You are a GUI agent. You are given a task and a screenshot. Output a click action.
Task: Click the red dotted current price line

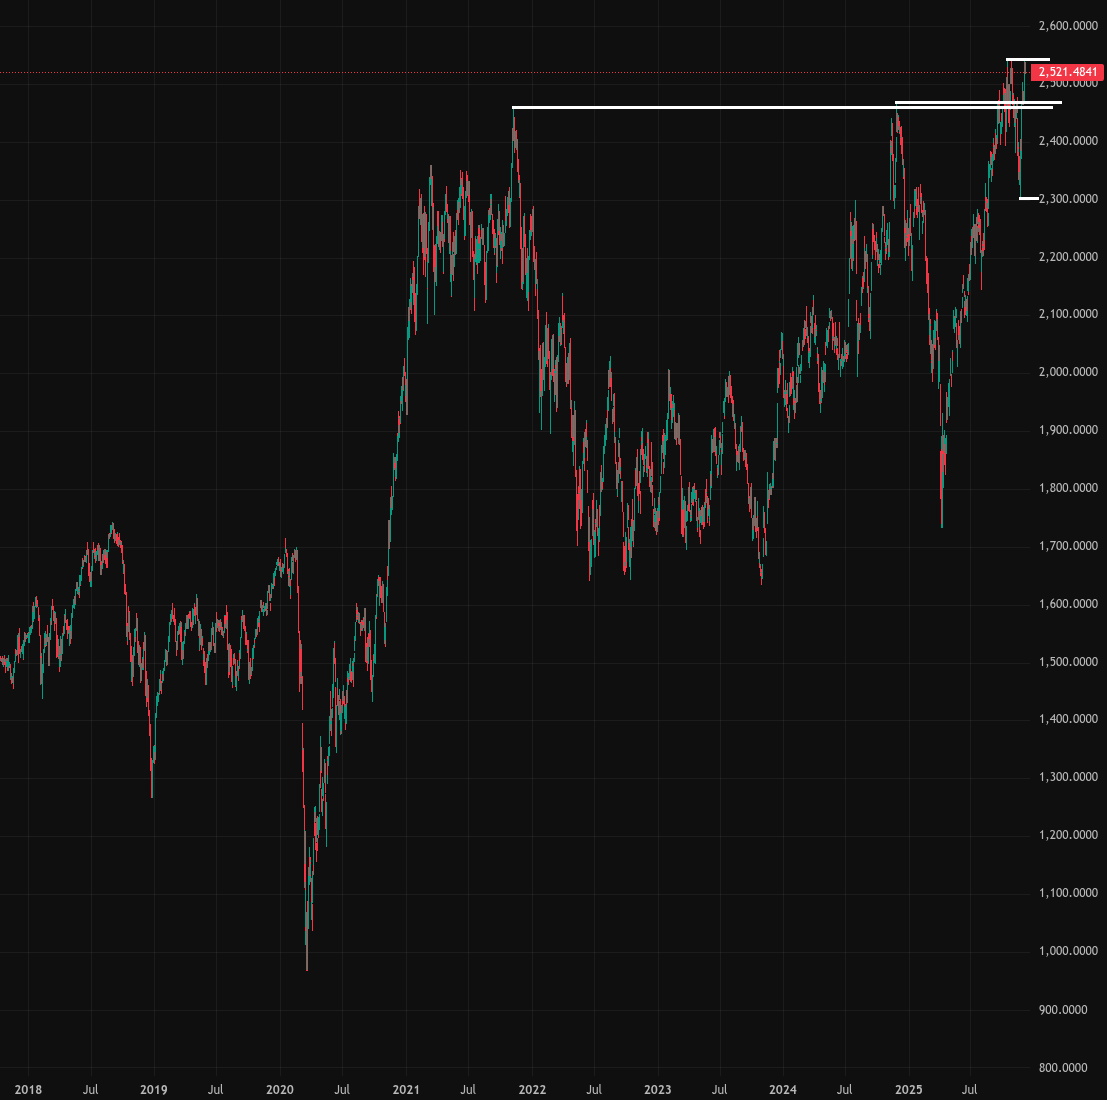pyautogui.click(x=515, y=72)
